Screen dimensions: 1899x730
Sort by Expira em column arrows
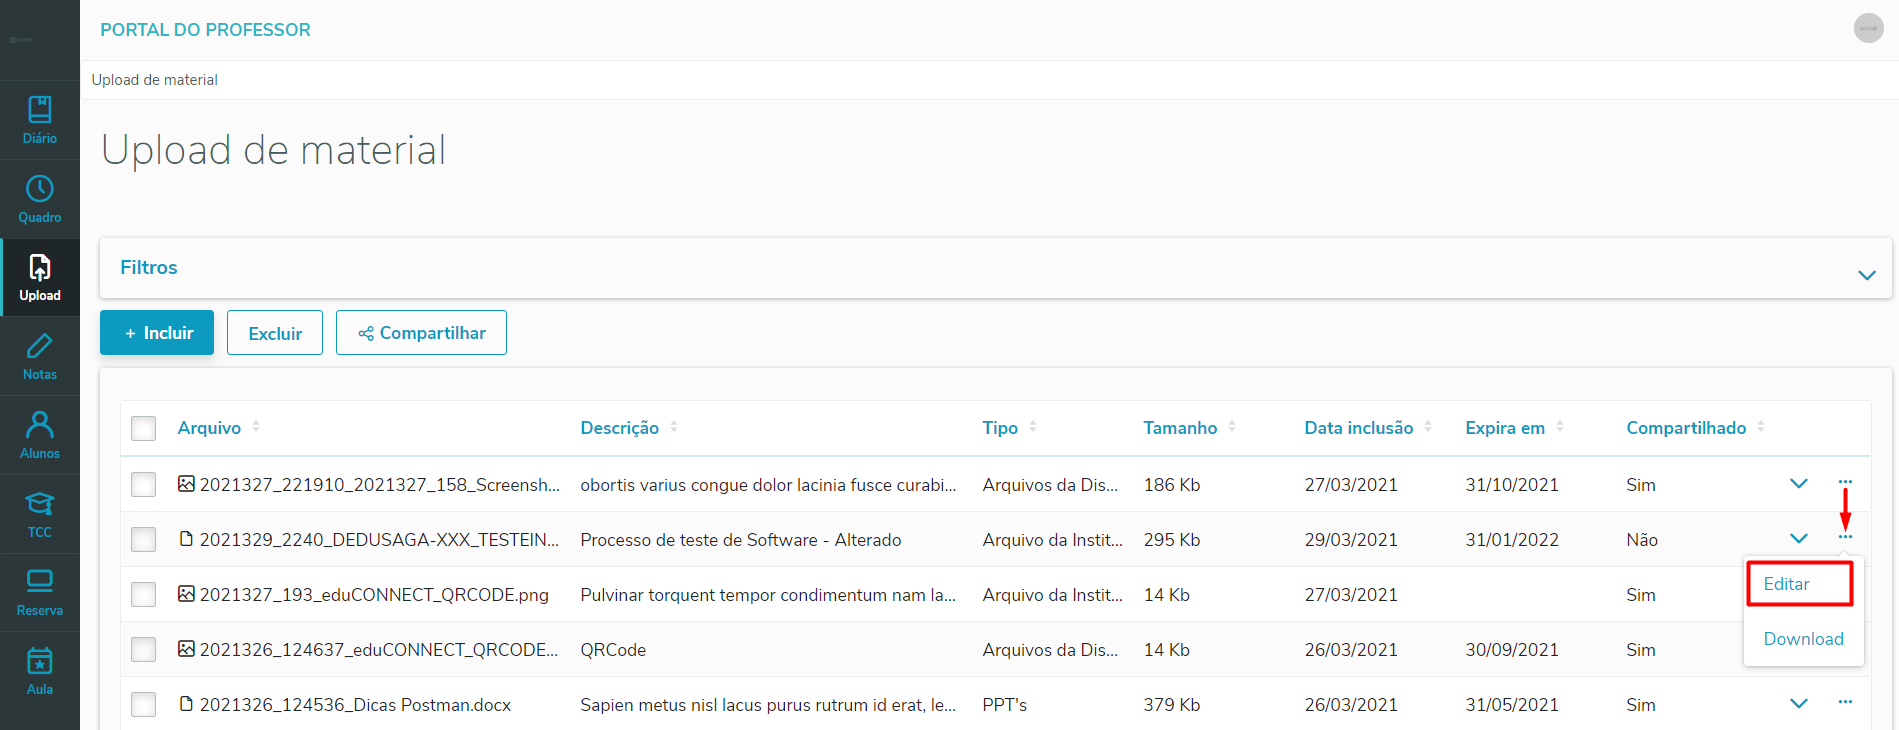pos(1560,427)
